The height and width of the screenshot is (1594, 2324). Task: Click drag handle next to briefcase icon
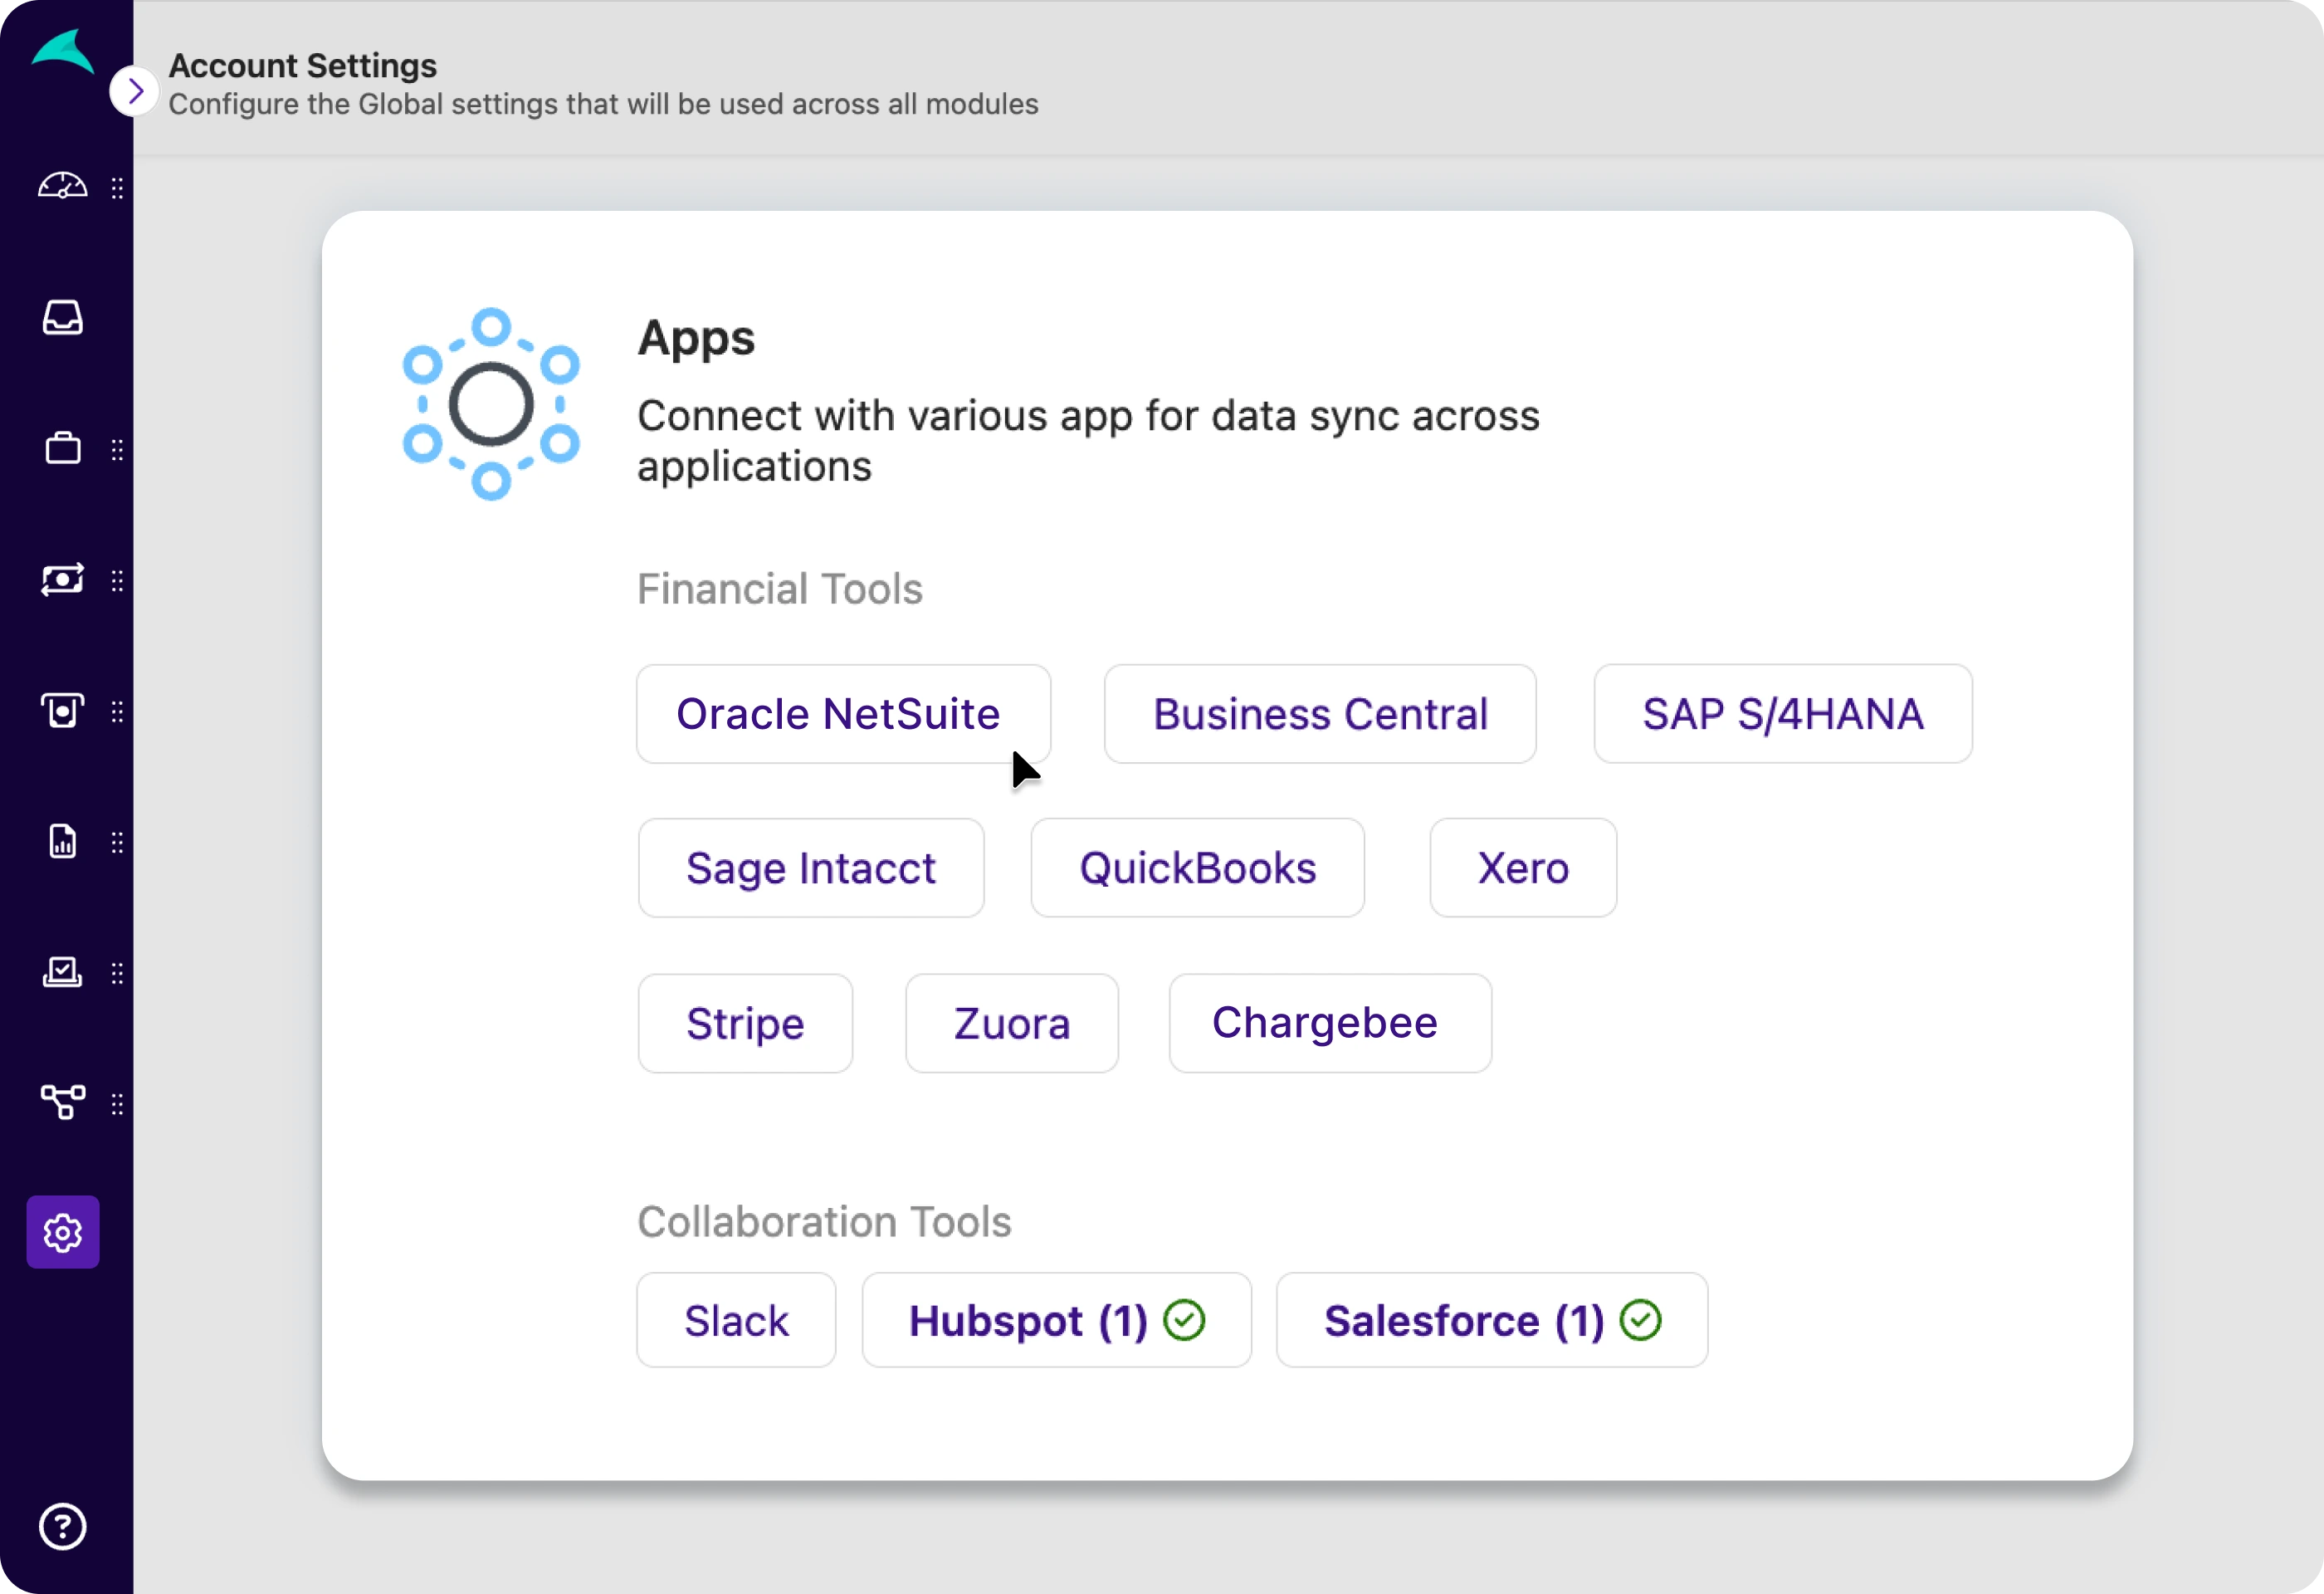[x=117, y=450]
